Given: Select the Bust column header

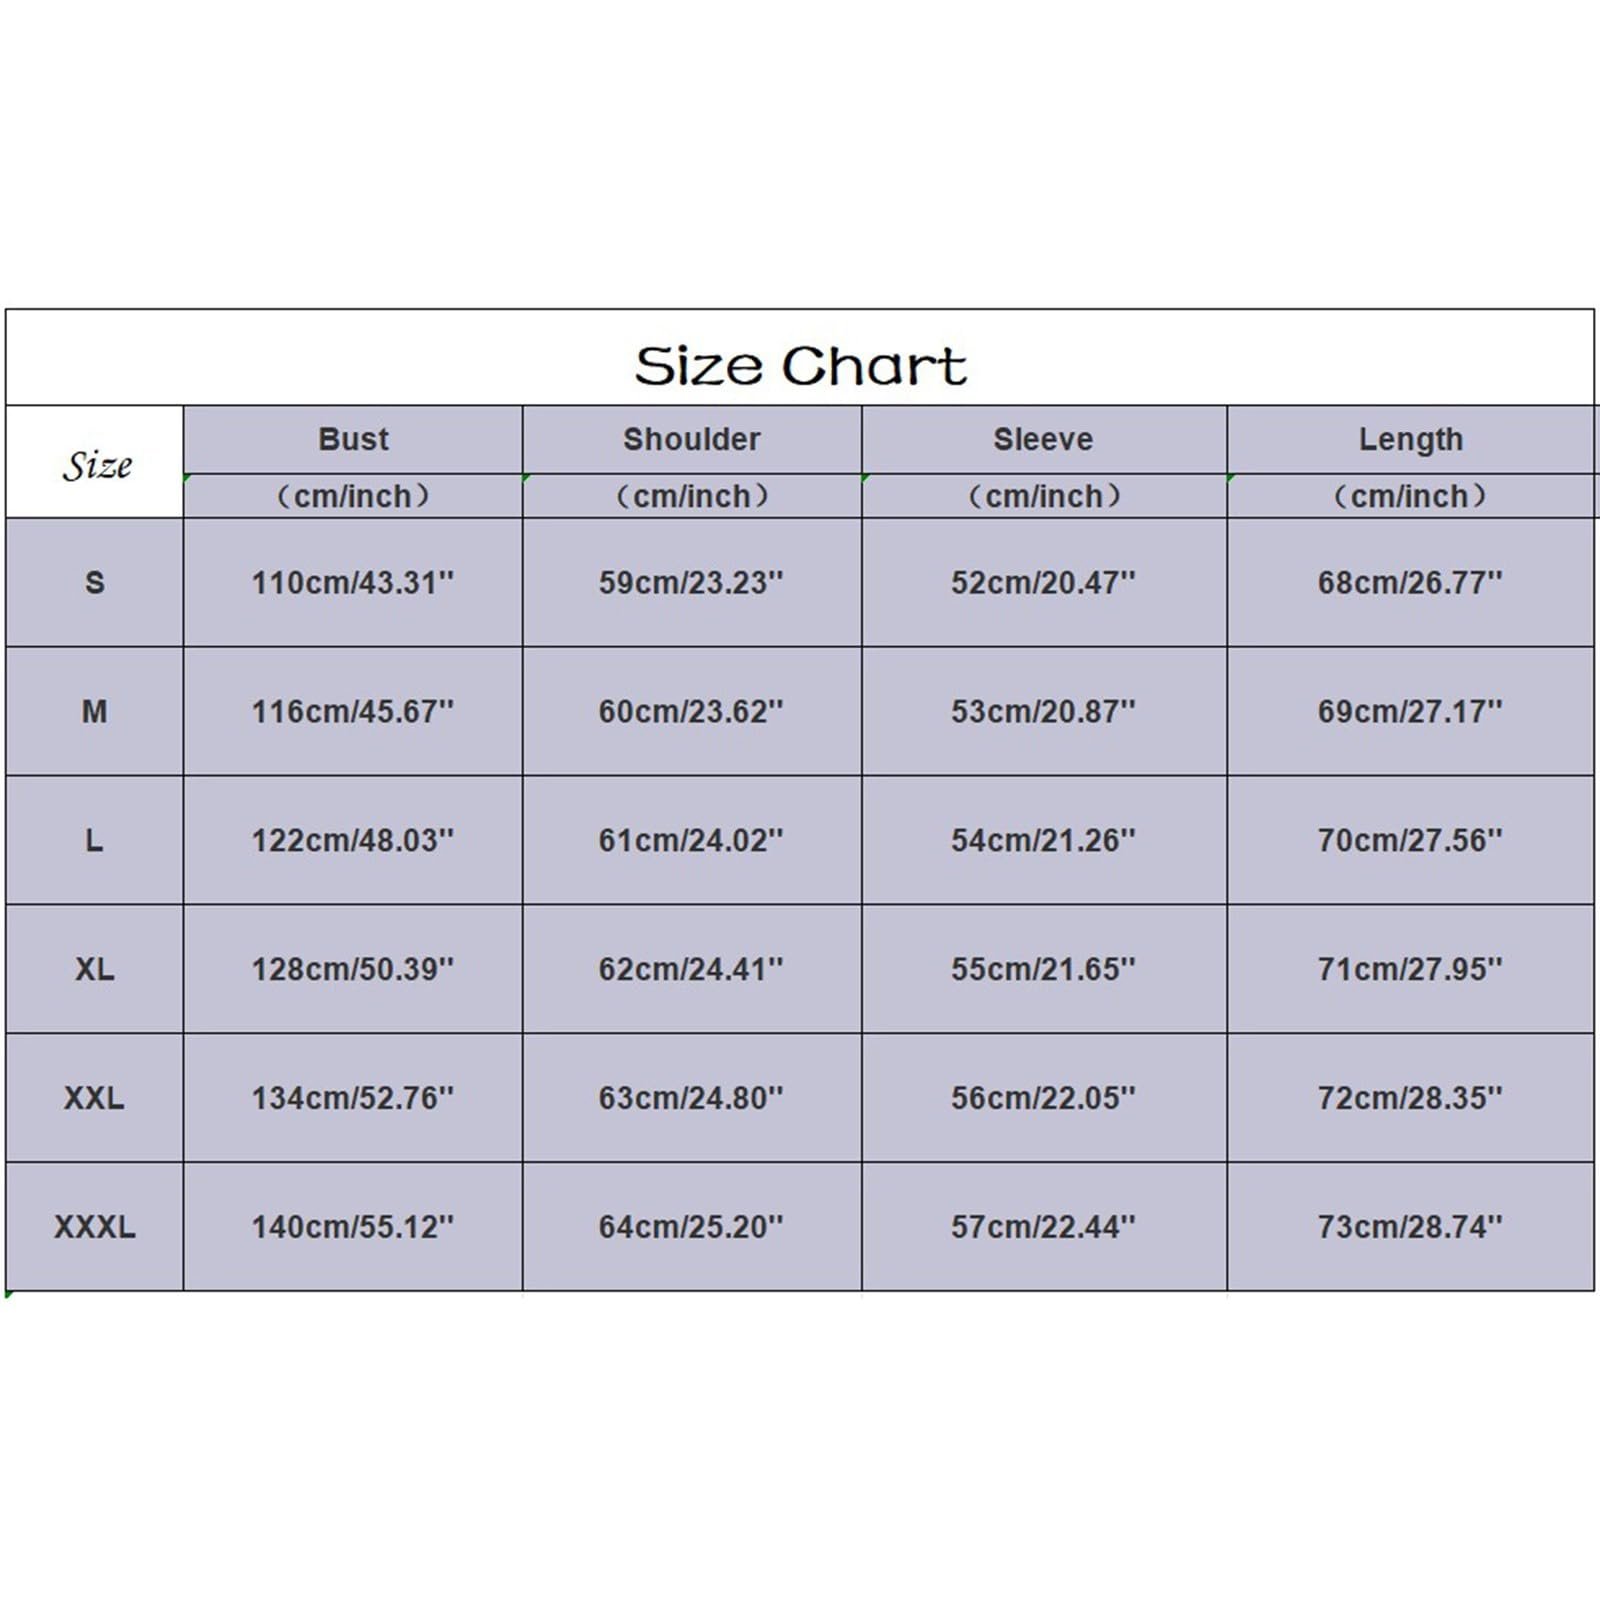Looking at the screenshot, I should pos(353,439).
